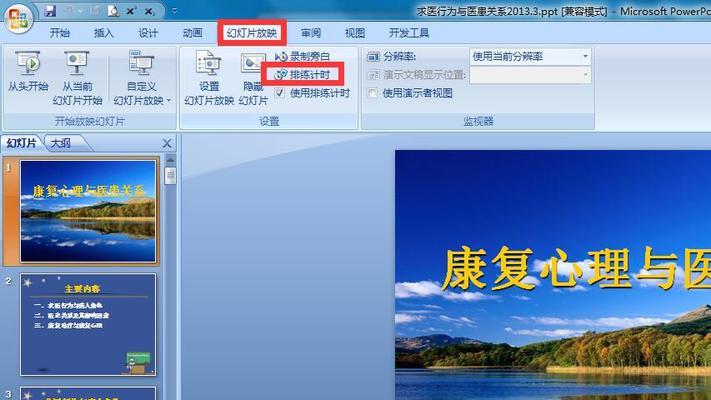This screenshot has height=400, width=711.
Task: Click the thumbnail pane scroll-up arrow
Action: tap(170, 161)
